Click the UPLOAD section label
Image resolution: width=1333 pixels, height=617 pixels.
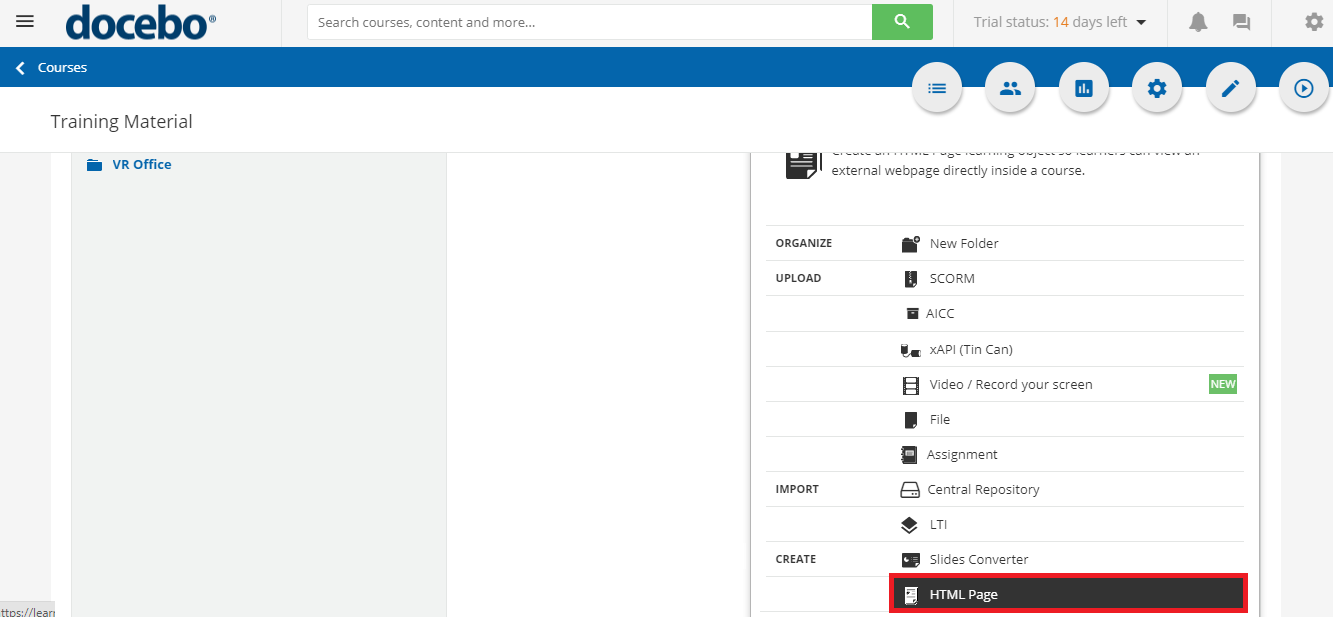798,278
